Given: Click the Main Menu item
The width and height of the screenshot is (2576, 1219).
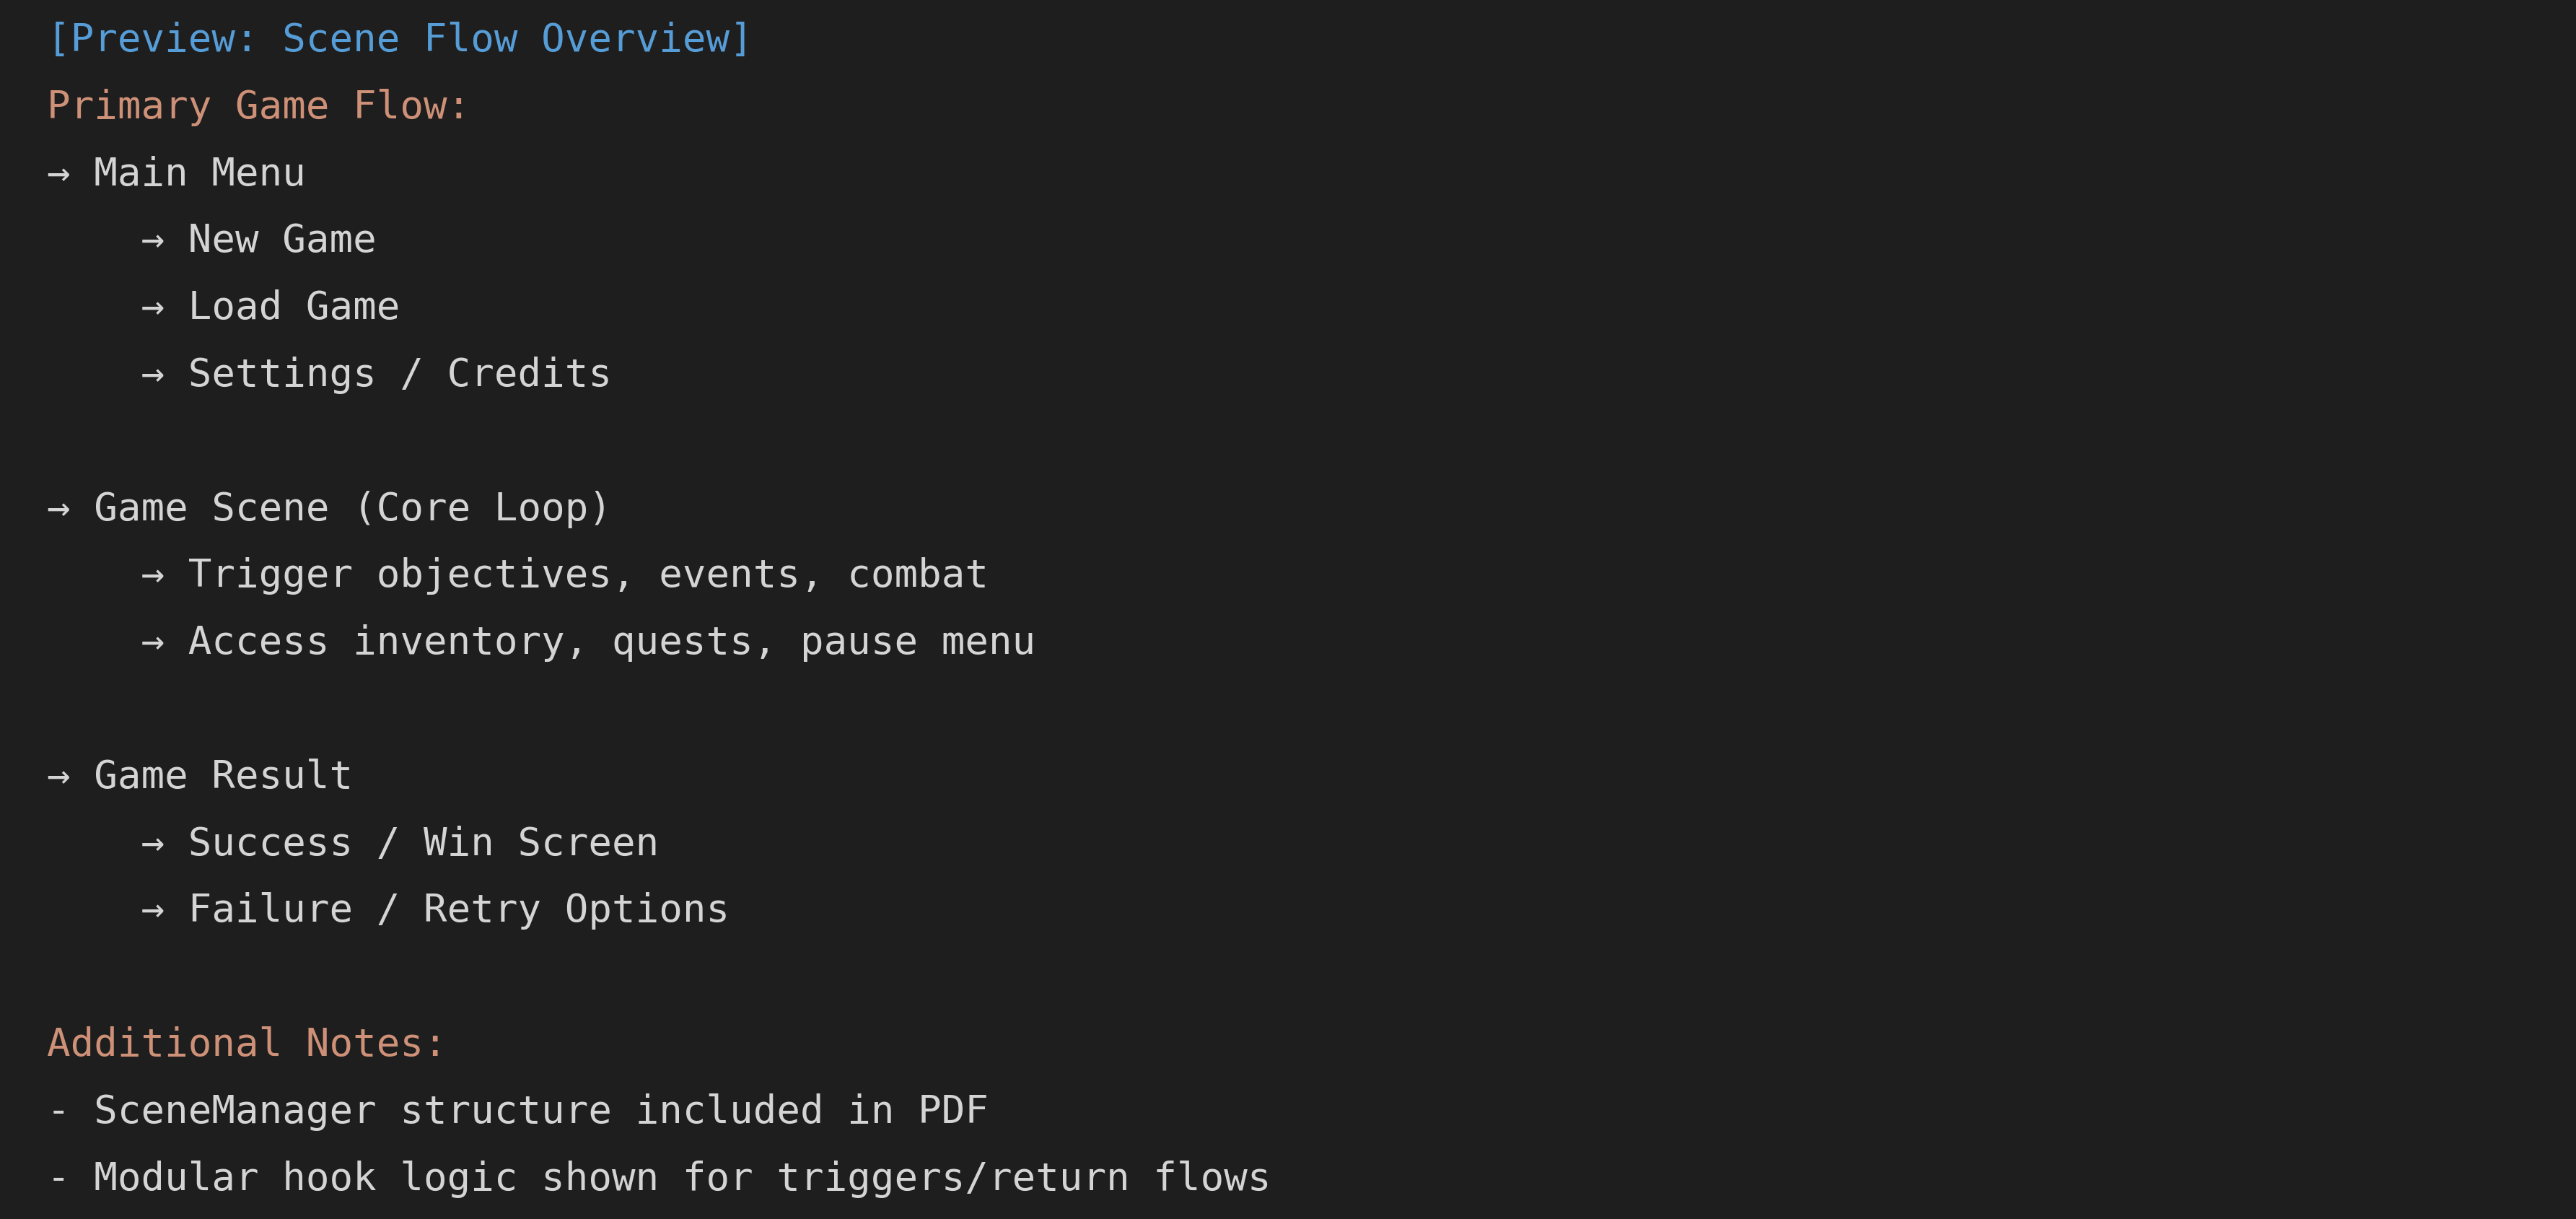Looking at the screenshot, I should [x=199, y=173].
